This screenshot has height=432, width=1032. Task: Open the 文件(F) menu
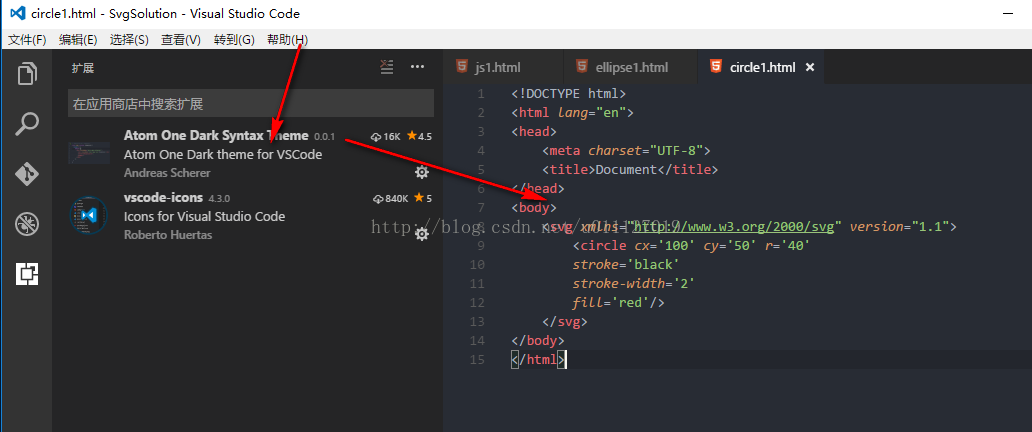[x=27, y=40]
